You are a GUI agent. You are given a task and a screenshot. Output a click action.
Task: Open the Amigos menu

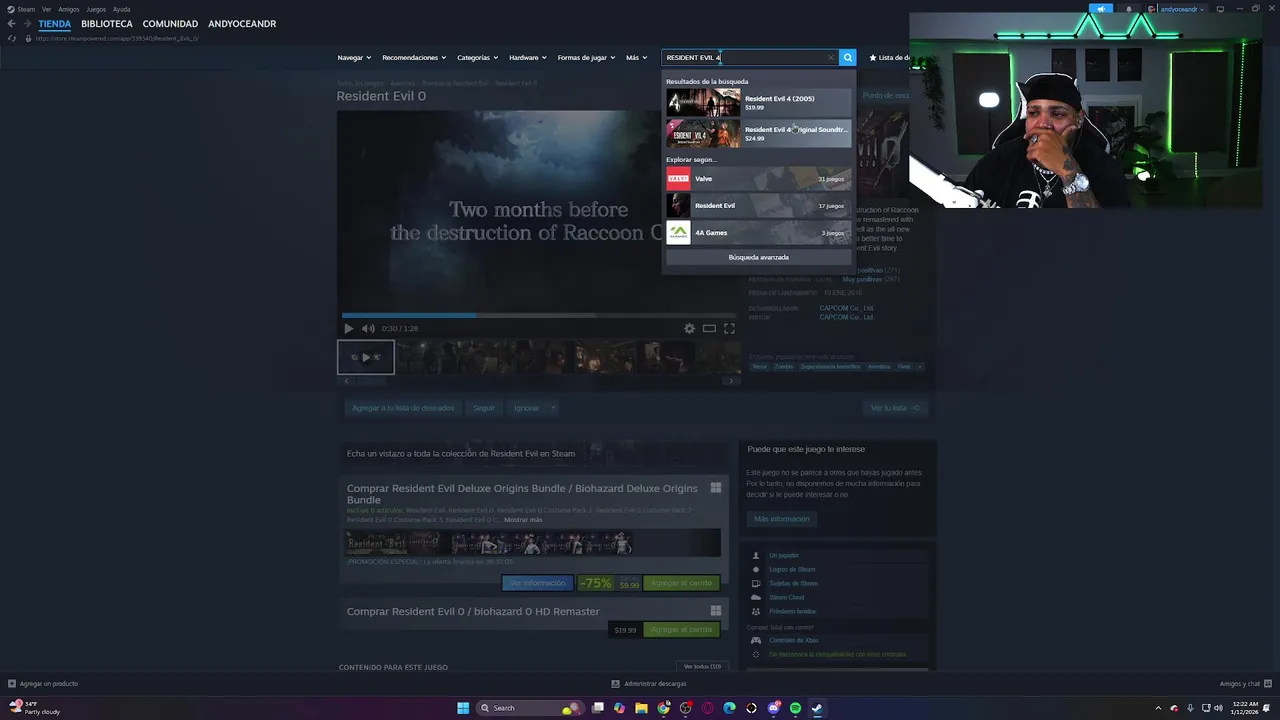pyautogui.click(x=69, y=9)
